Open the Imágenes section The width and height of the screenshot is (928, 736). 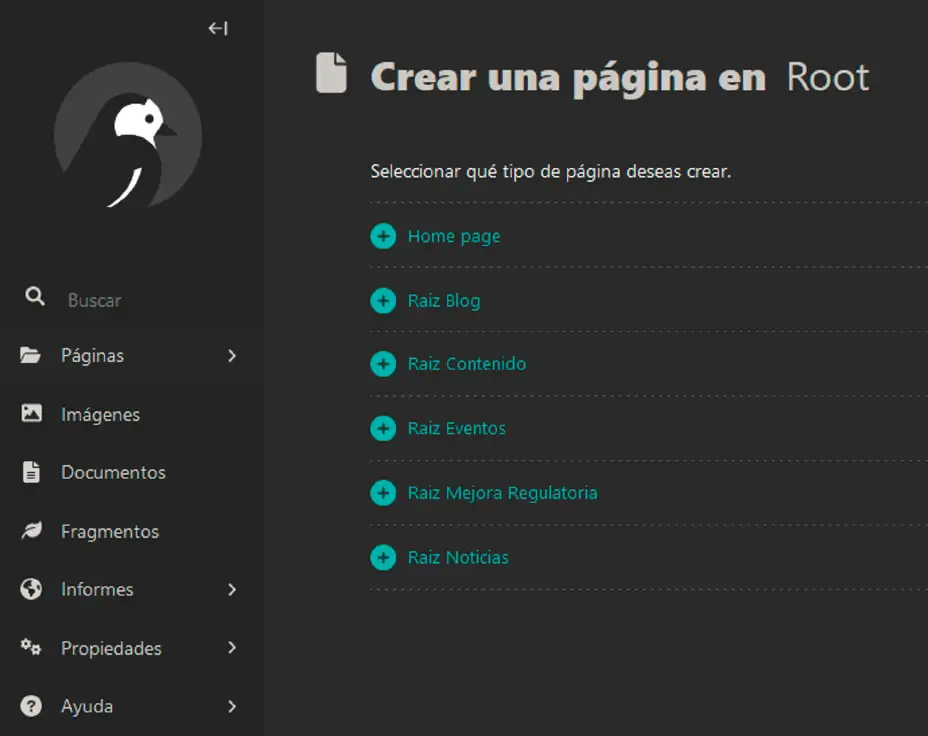(101, 414)
